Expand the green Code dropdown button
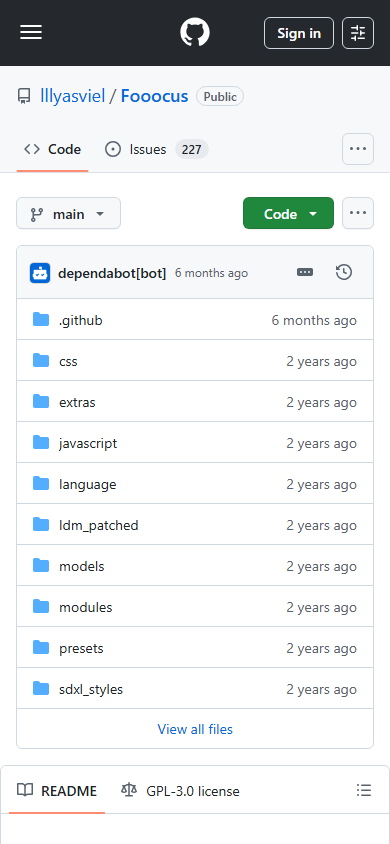This screenshot has width=390, height=844. pyautogui.click(x=288, y=213)
